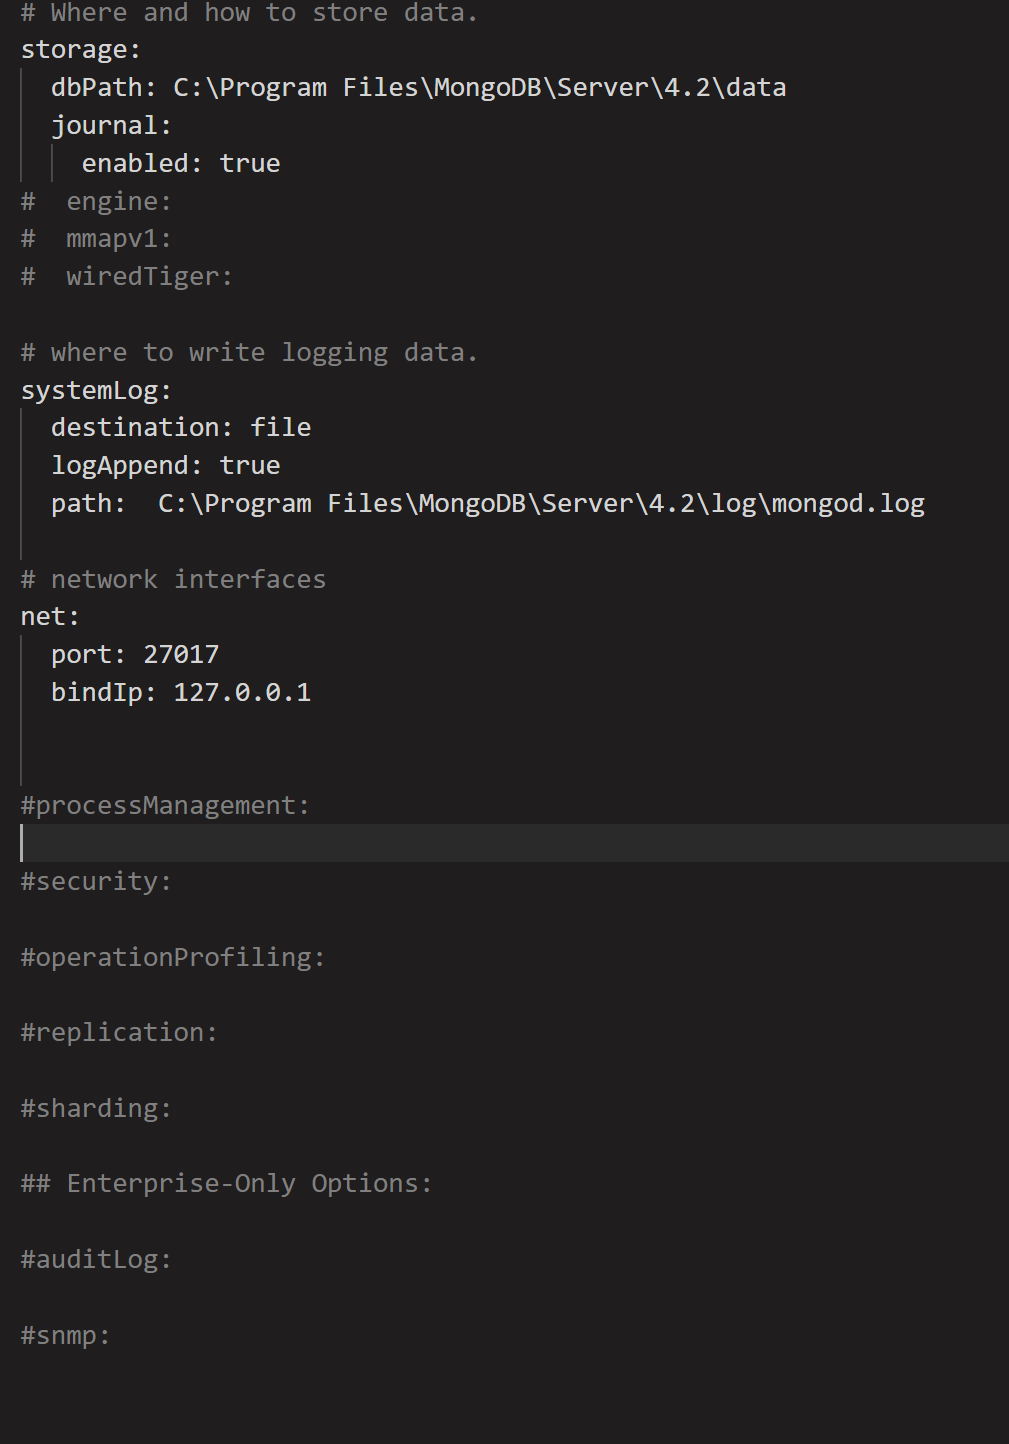The image size is (1009, 1444).
Task: Click the #auditLog: comment line
Action: pos(96,1260)
